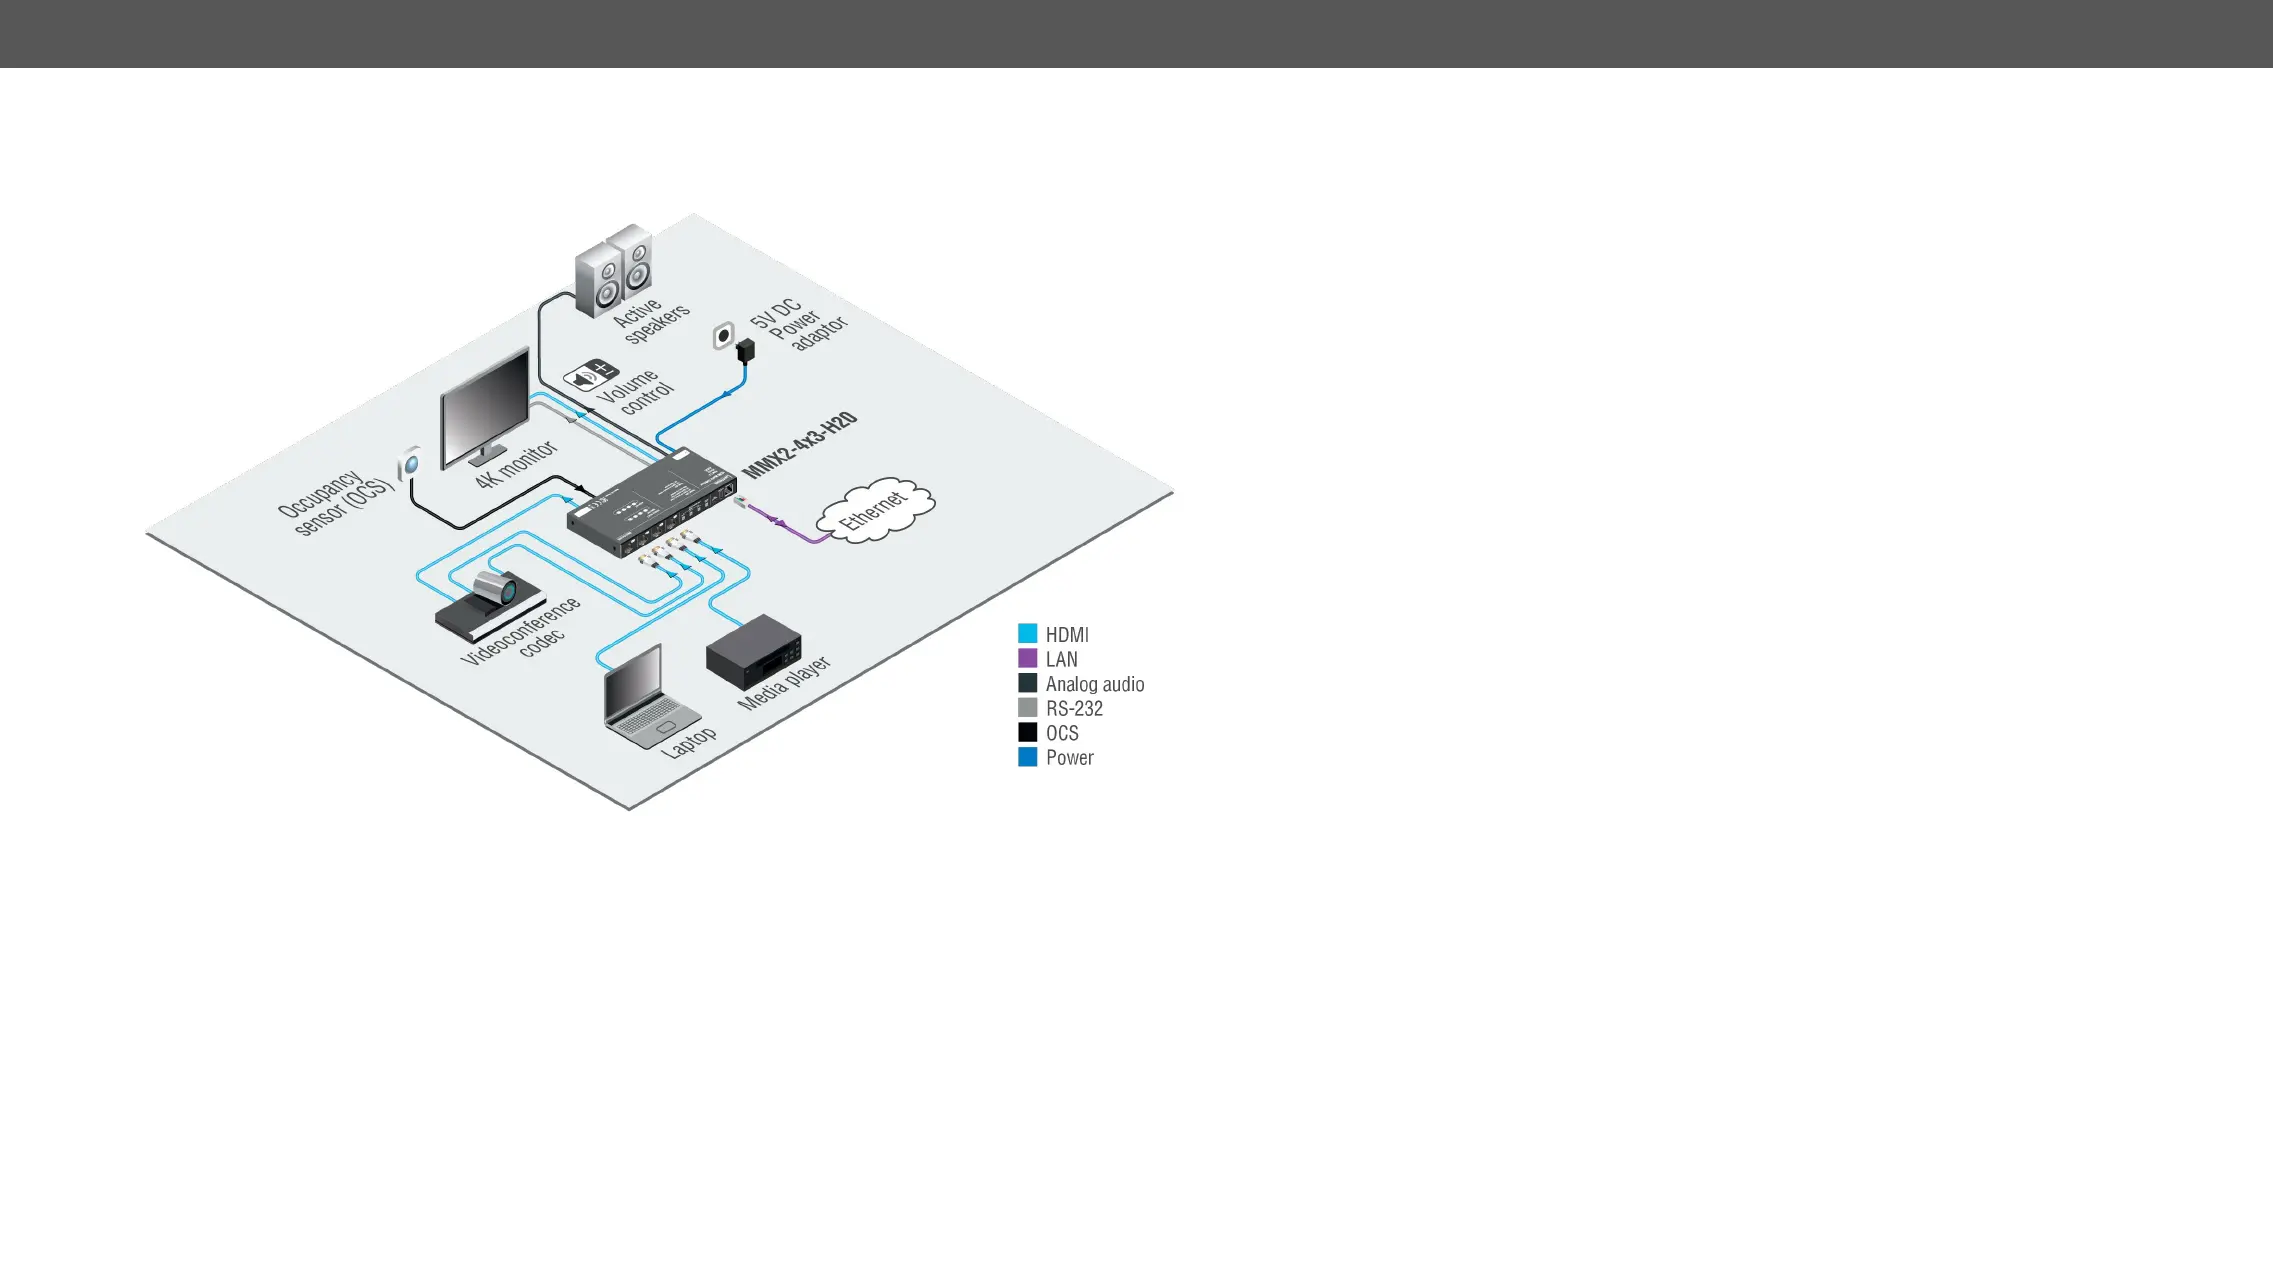Select the LAN legend label

1062,659
